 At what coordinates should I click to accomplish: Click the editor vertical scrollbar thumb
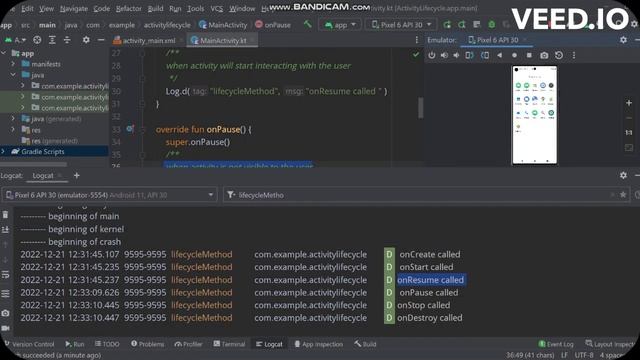click(x=420, y=108)
